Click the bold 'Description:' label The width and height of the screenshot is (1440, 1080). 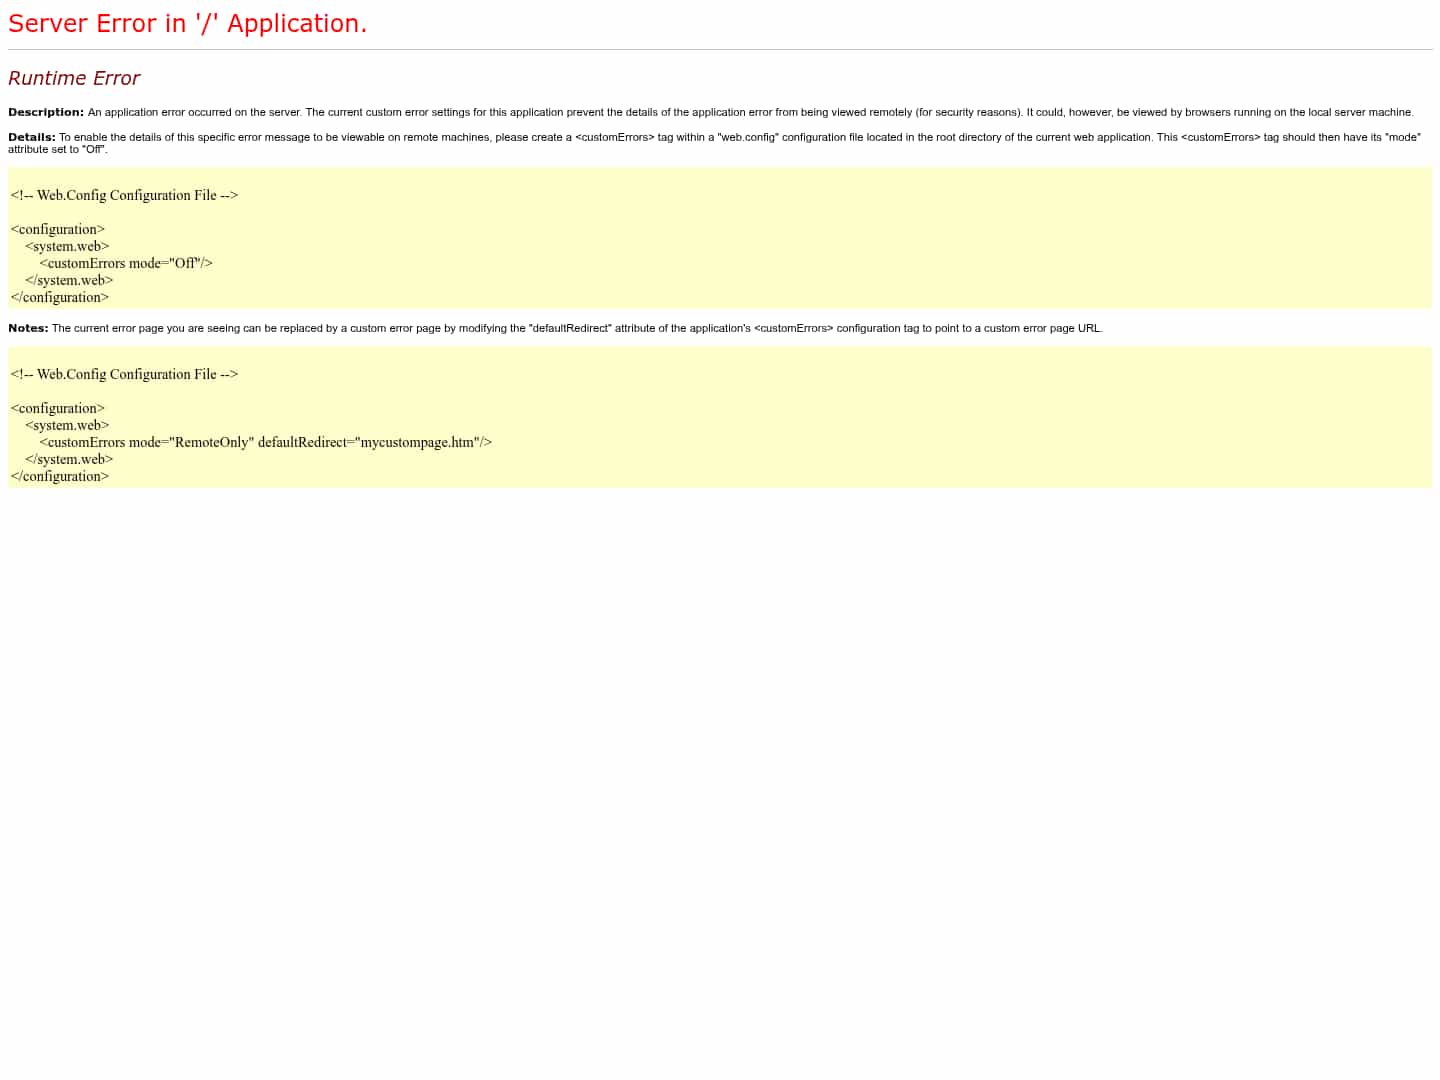[x=46, y=112]
